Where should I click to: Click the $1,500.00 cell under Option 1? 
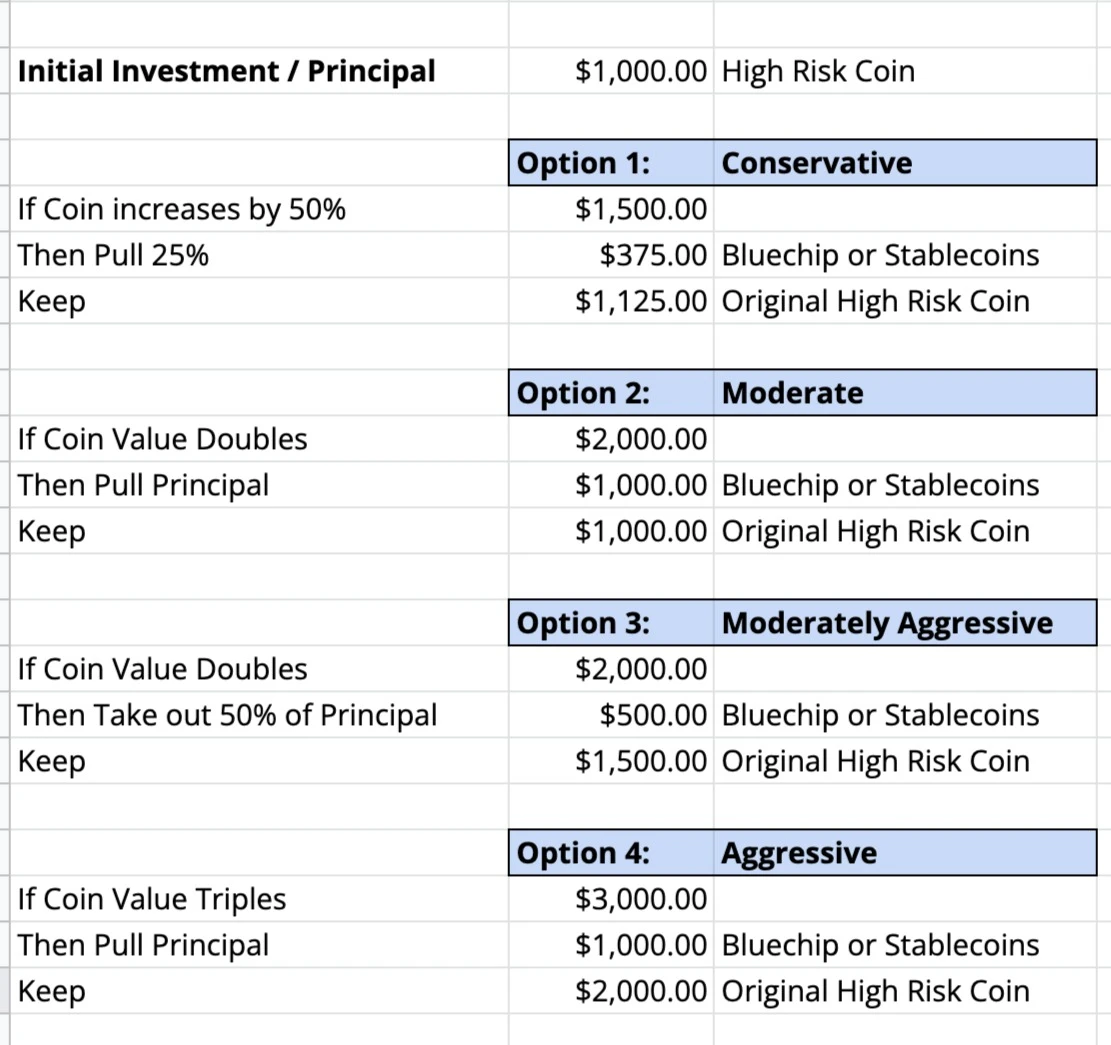click(x=611, y=209)
